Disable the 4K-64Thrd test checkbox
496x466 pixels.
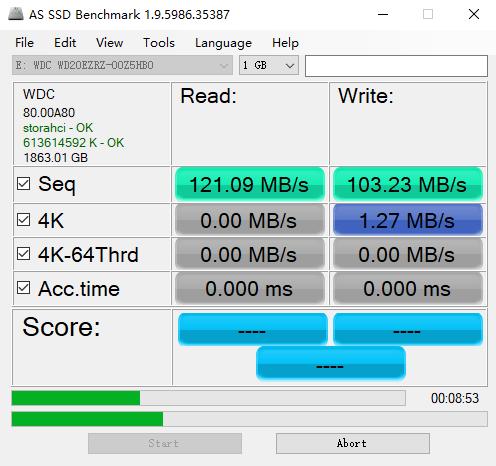[24, 254]
